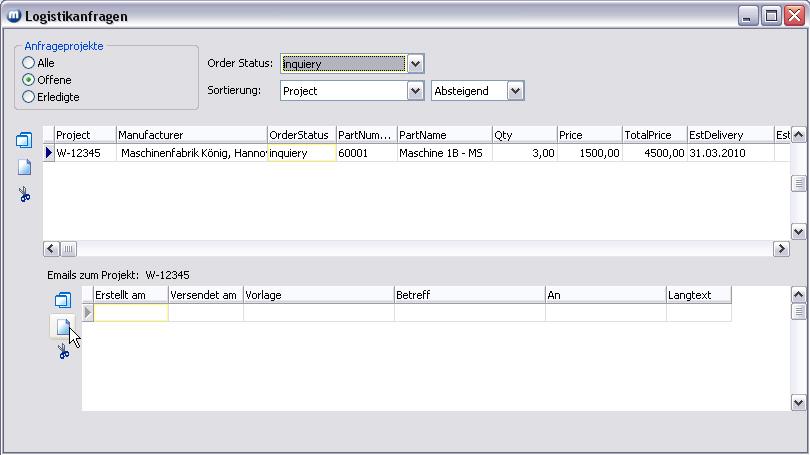Open the Order Status dropdown

point(416,64)
